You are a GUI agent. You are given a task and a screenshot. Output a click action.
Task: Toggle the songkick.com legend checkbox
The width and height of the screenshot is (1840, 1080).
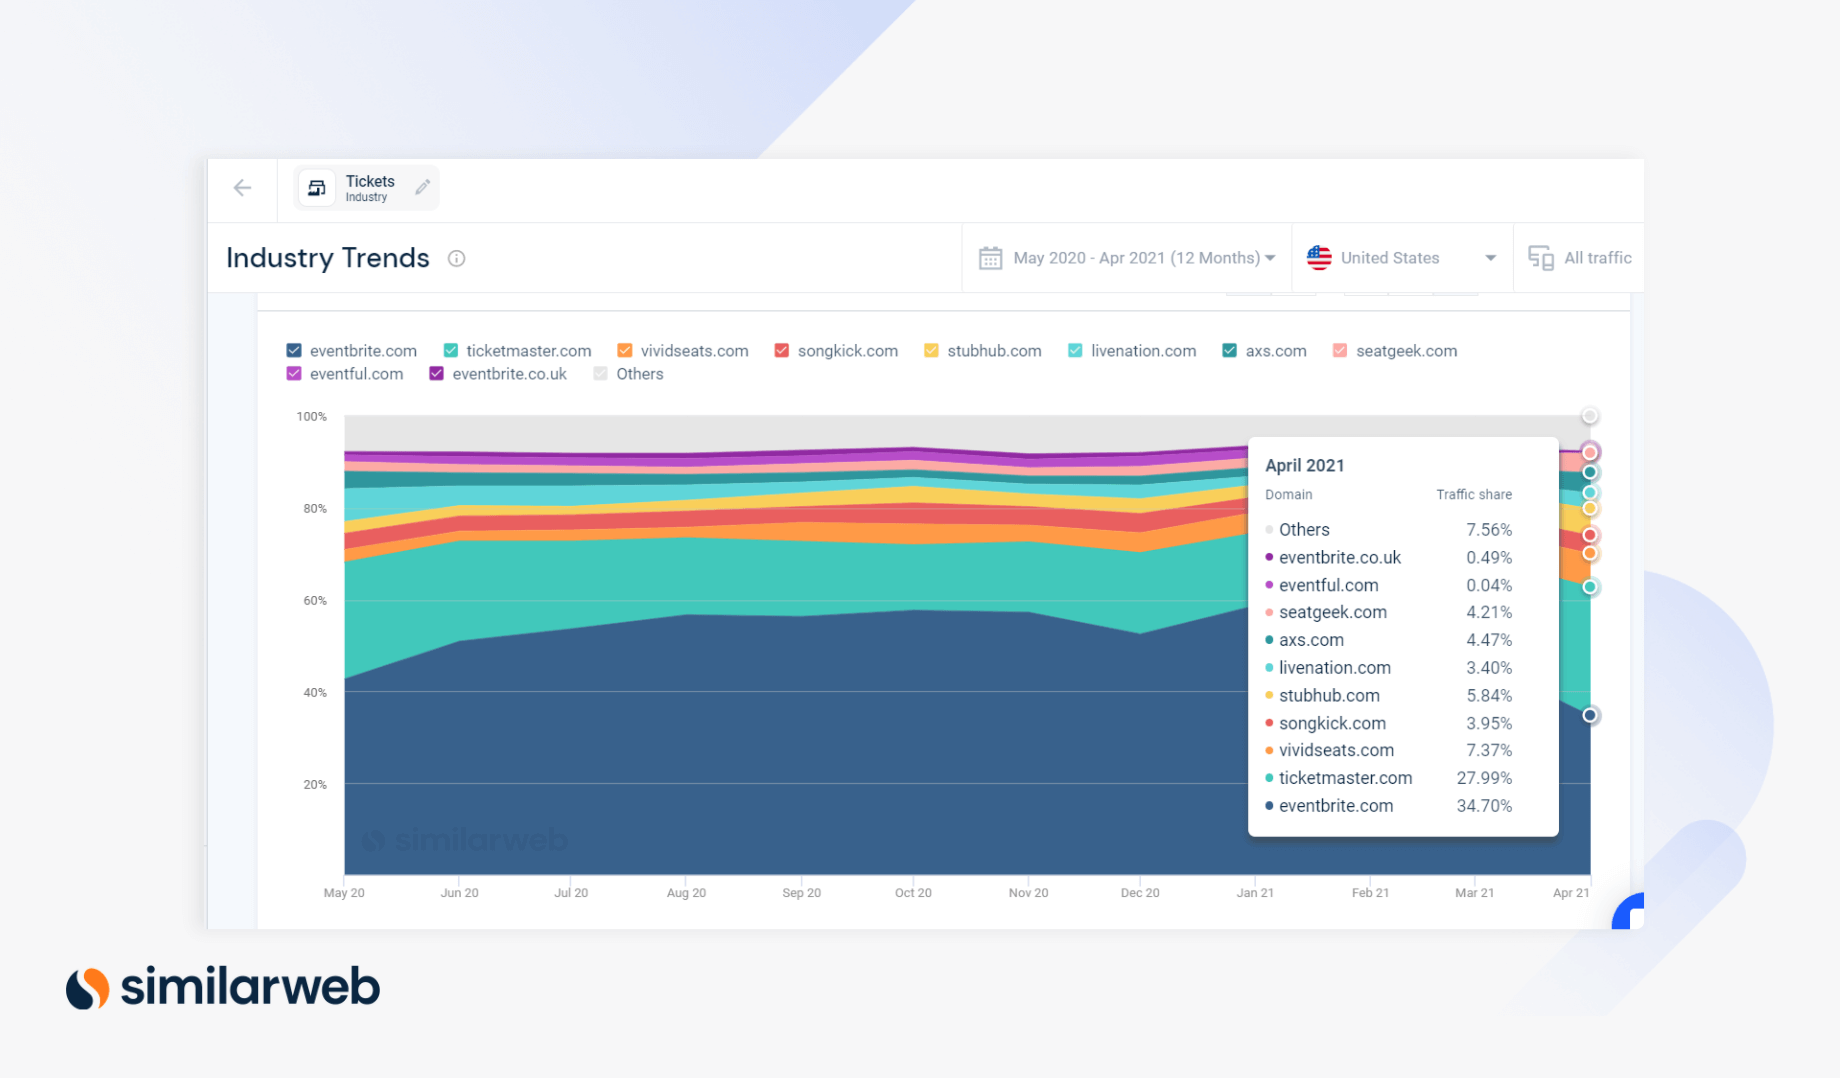point(782,350)
